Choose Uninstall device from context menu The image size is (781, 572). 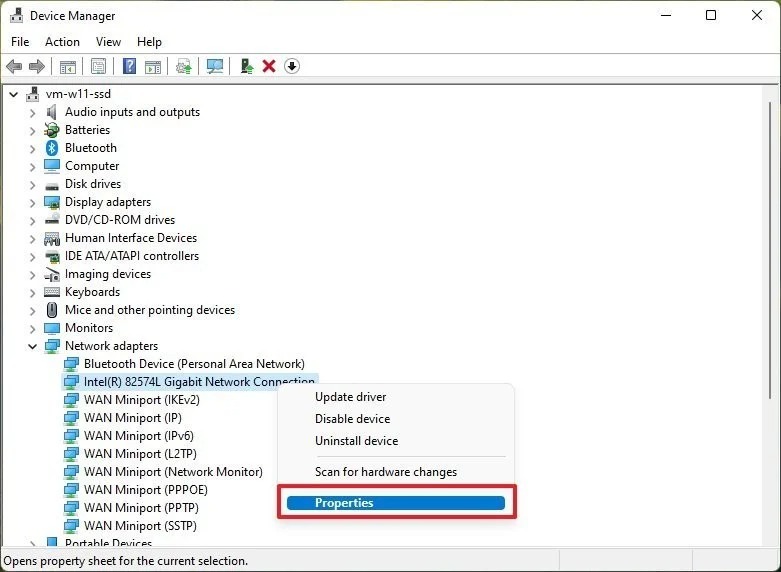tap(357, 441)
